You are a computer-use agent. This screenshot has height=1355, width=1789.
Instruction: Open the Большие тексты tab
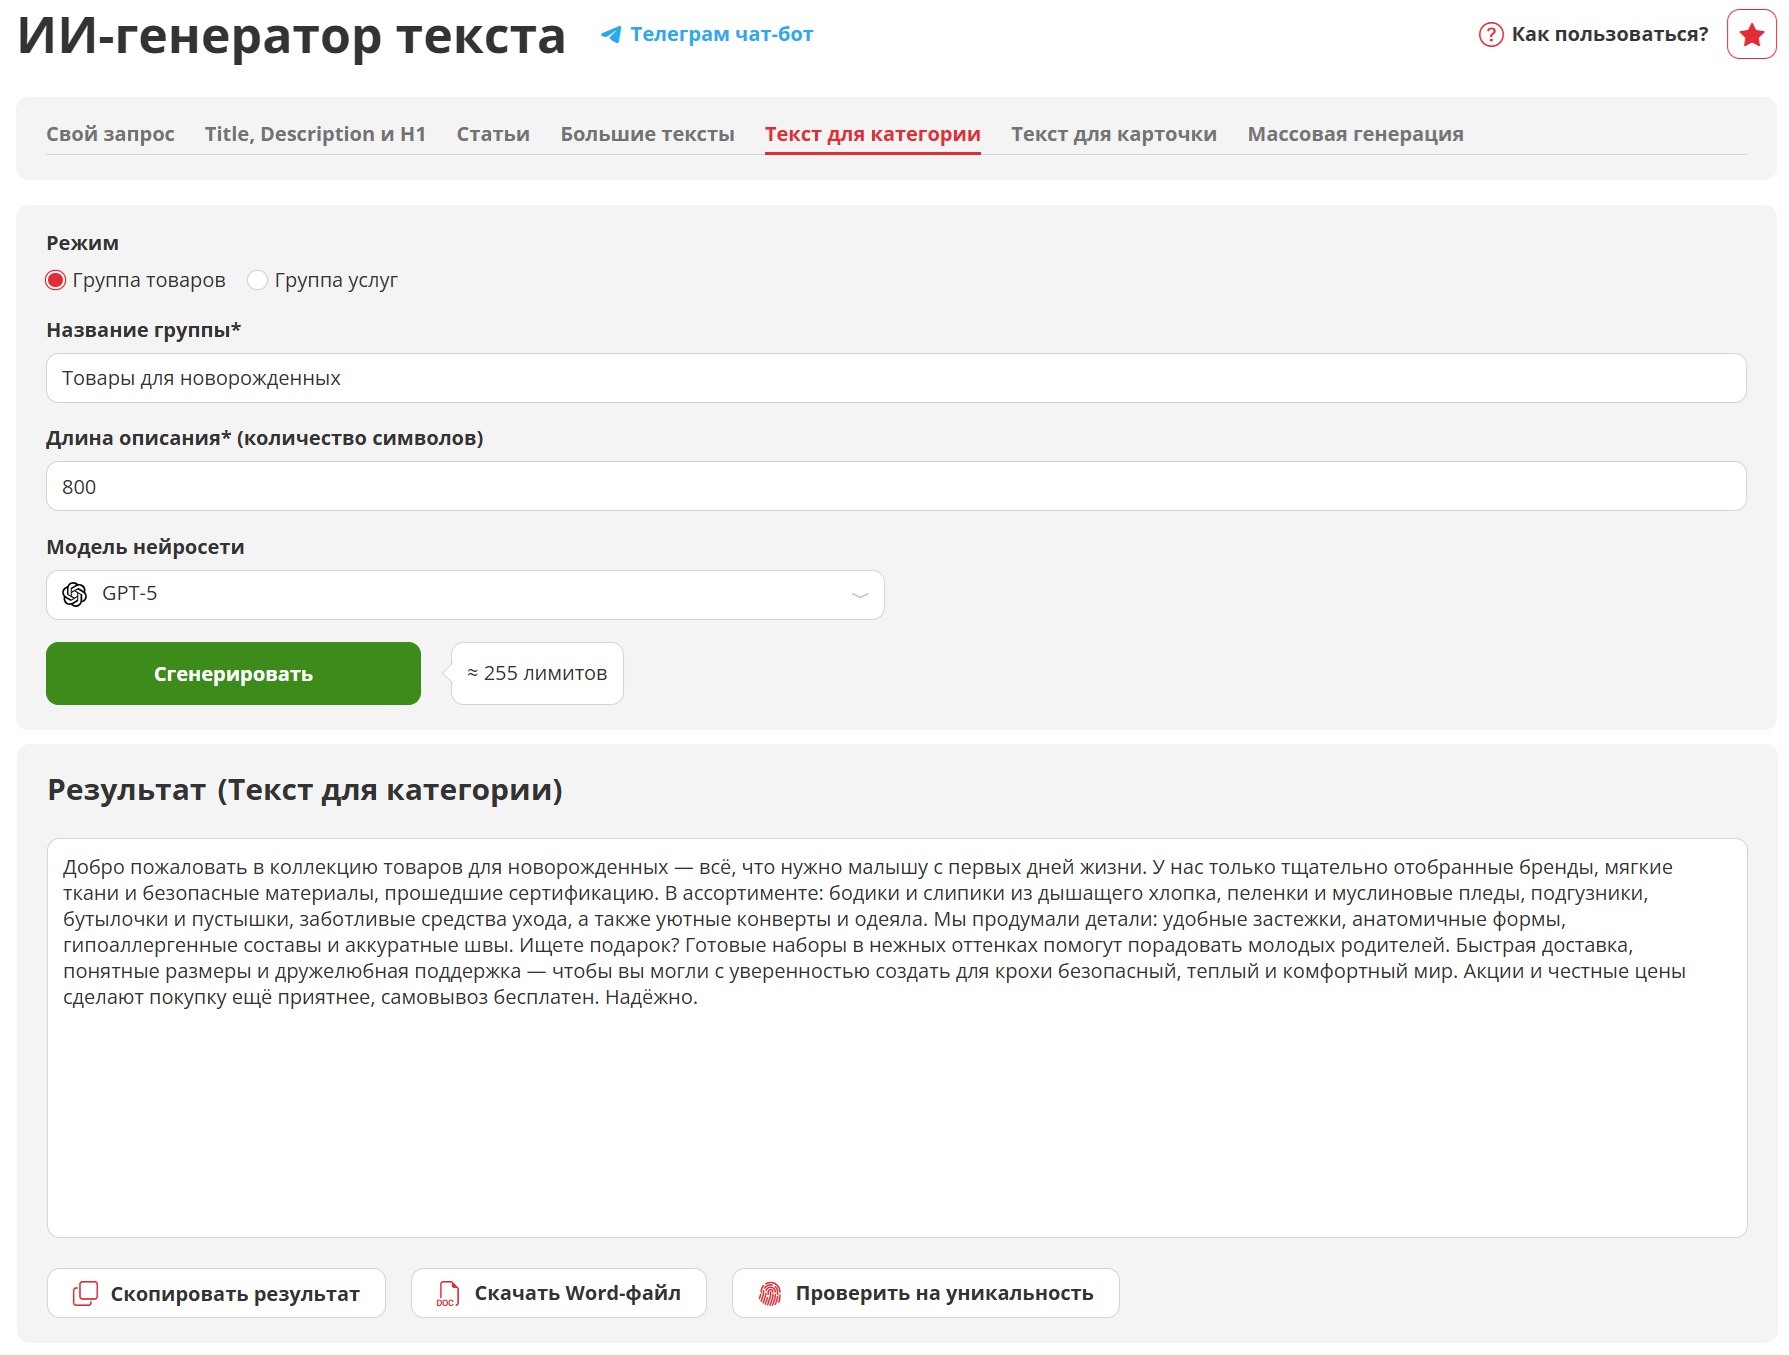pos(647,134)
